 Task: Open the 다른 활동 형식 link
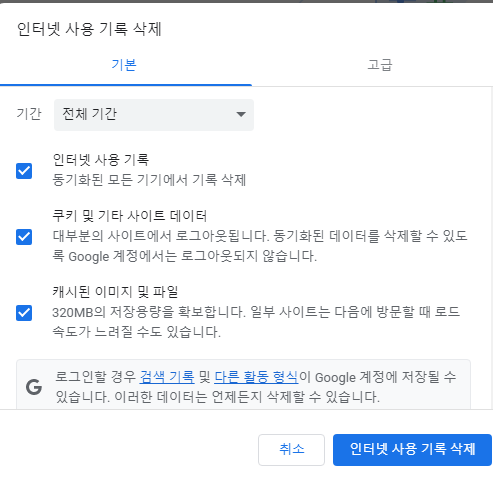pyautogui.click(x=256, y=377)
